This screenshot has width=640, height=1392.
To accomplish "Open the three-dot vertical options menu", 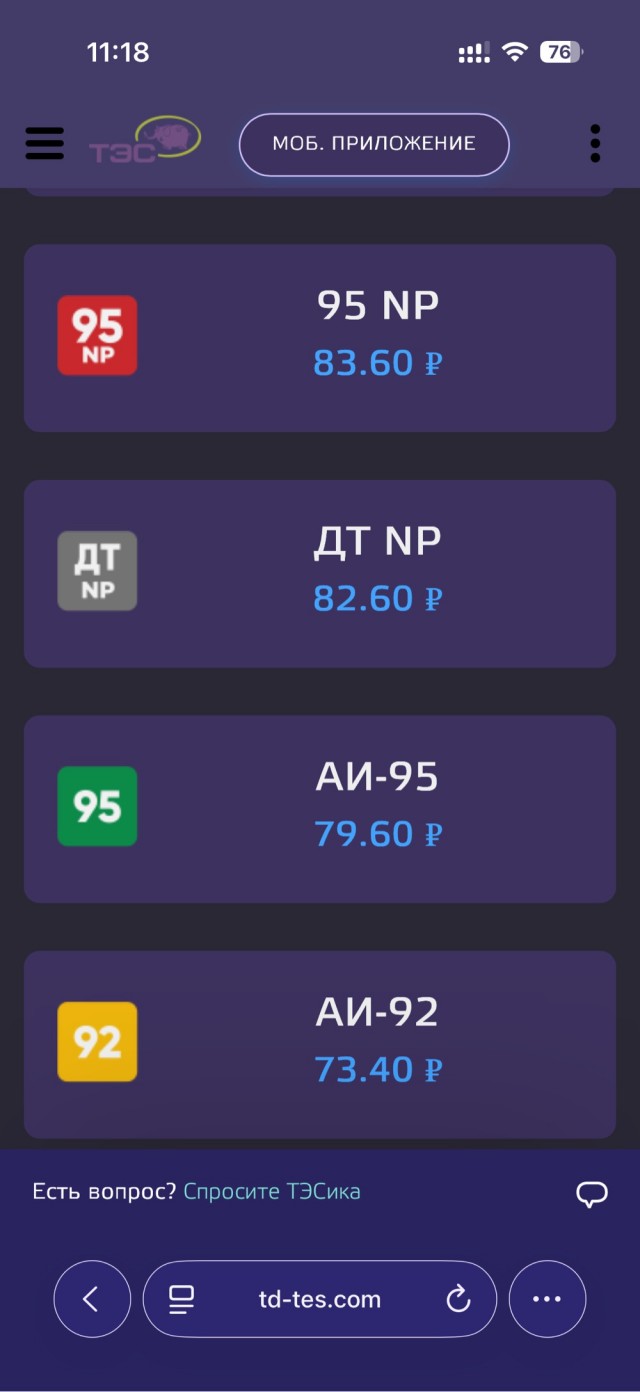I will coord(595,144).
